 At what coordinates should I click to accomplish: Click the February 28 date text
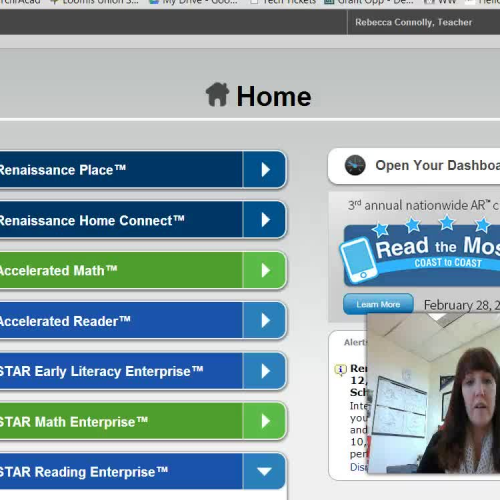[462, 305]
